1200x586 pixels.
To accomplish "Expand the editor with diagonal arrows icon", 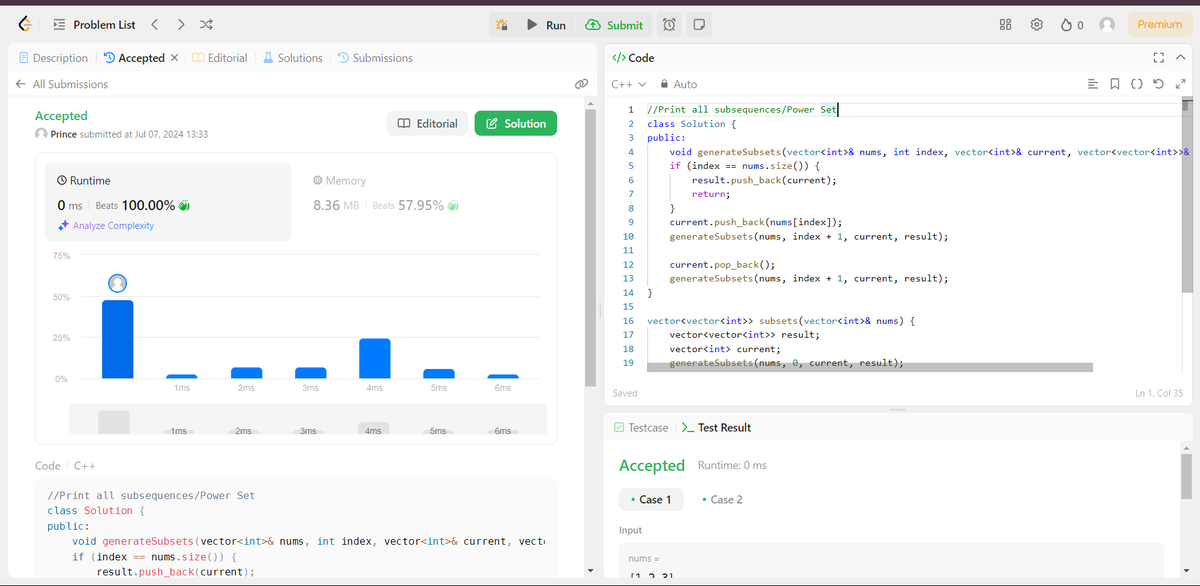I will (x=1179, y=85).
